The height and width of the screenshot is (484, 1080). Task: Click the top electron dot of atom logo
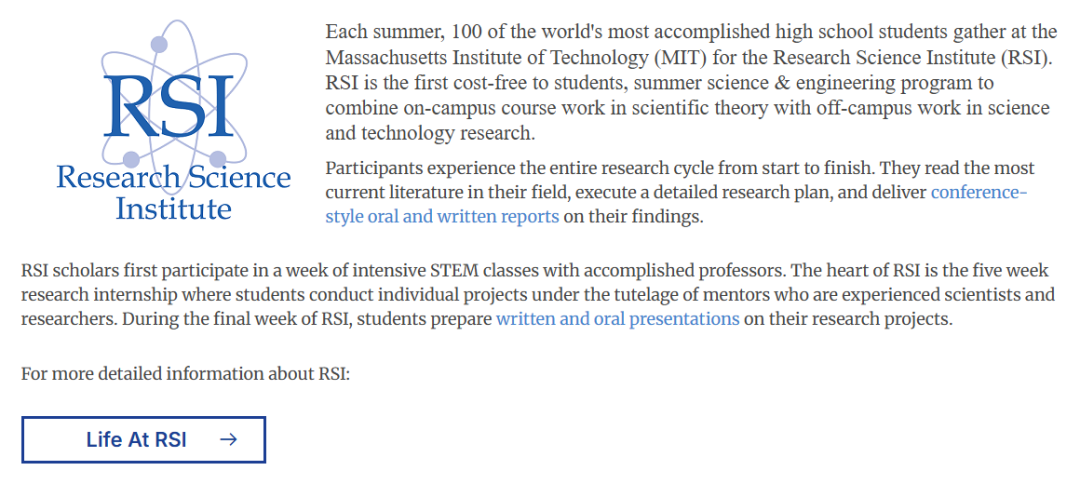click(158, 45)
